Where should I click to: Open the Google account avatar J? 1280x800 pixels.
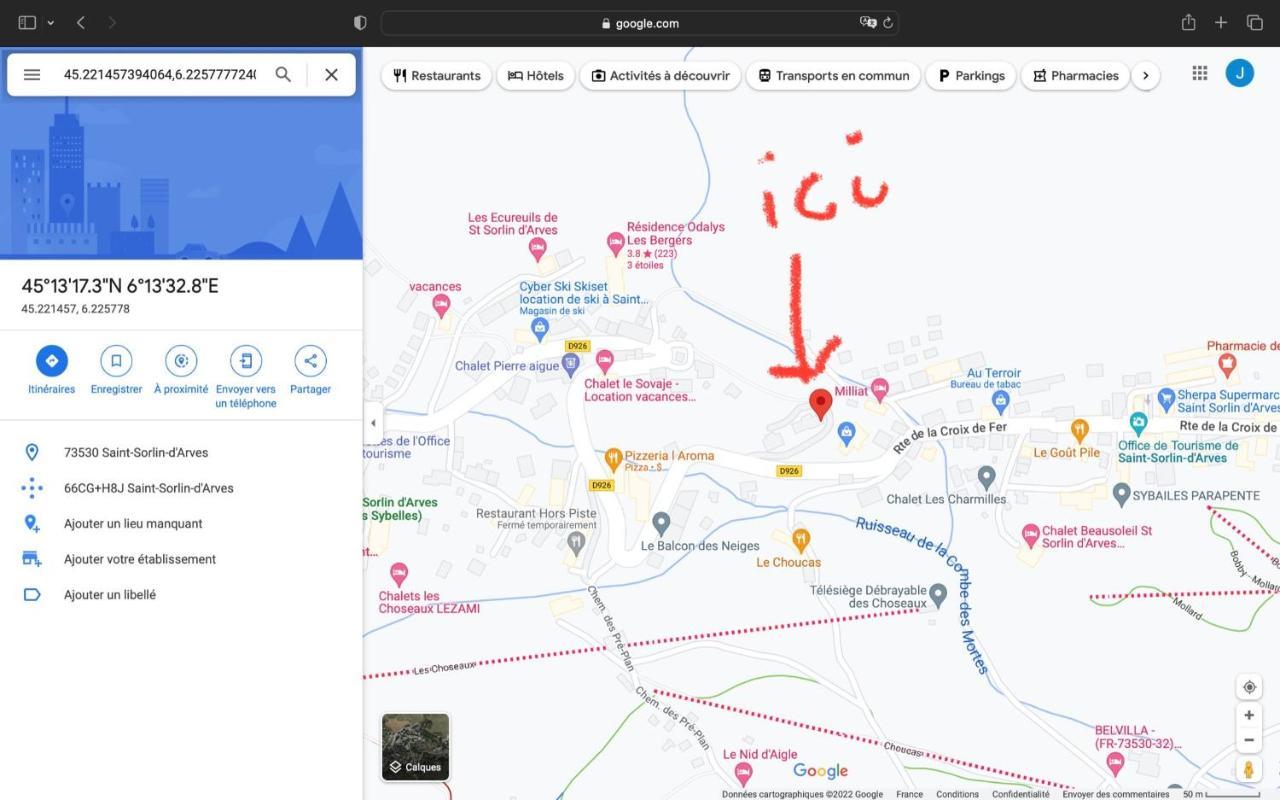pyautogui.click(x=1240, y=73)
